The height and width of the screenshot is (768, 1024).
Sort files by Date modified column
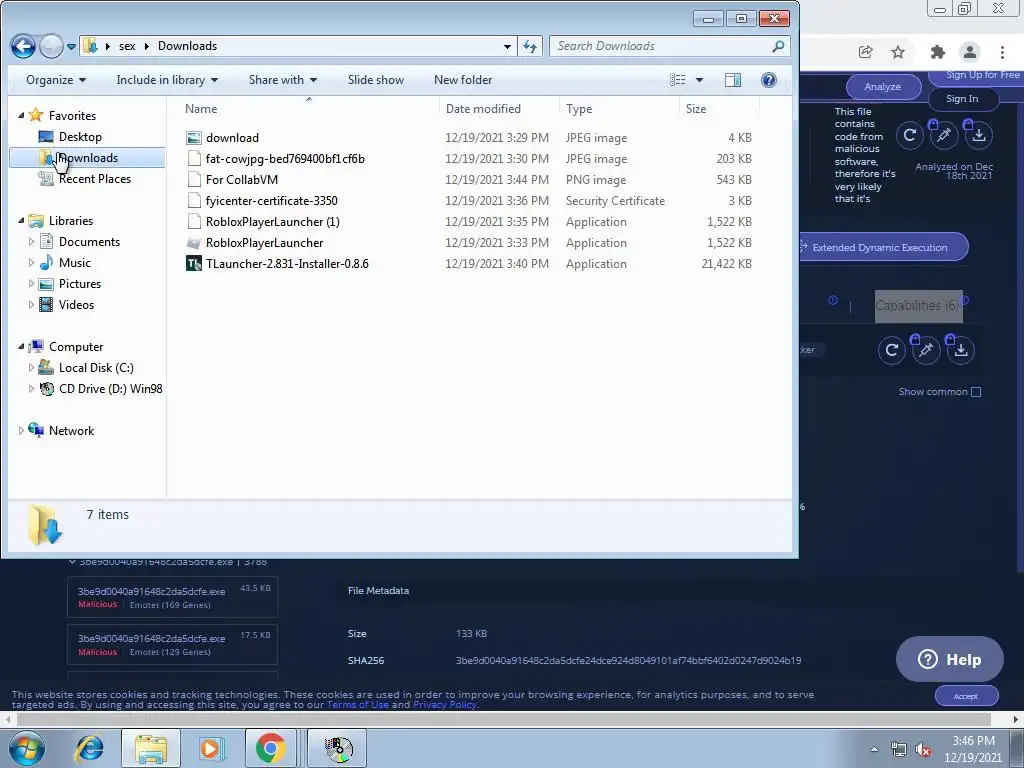click(483, 108)
